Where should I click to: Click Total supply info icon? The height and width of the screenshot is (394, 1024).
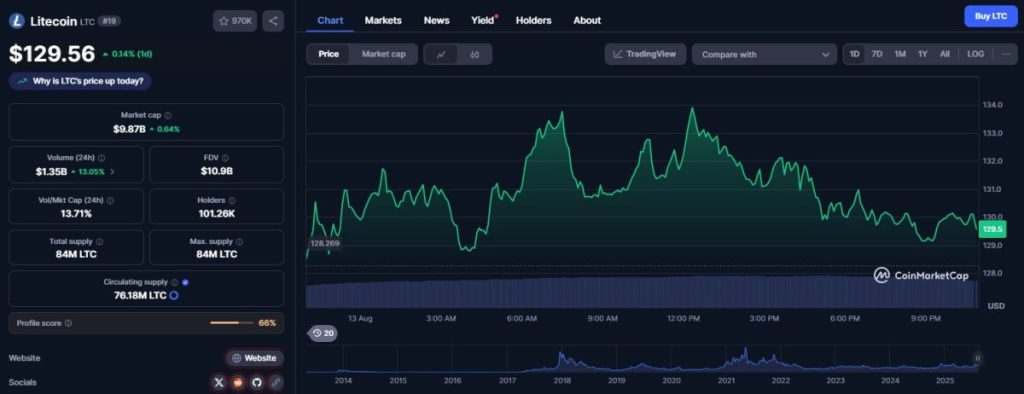point(99,241)
